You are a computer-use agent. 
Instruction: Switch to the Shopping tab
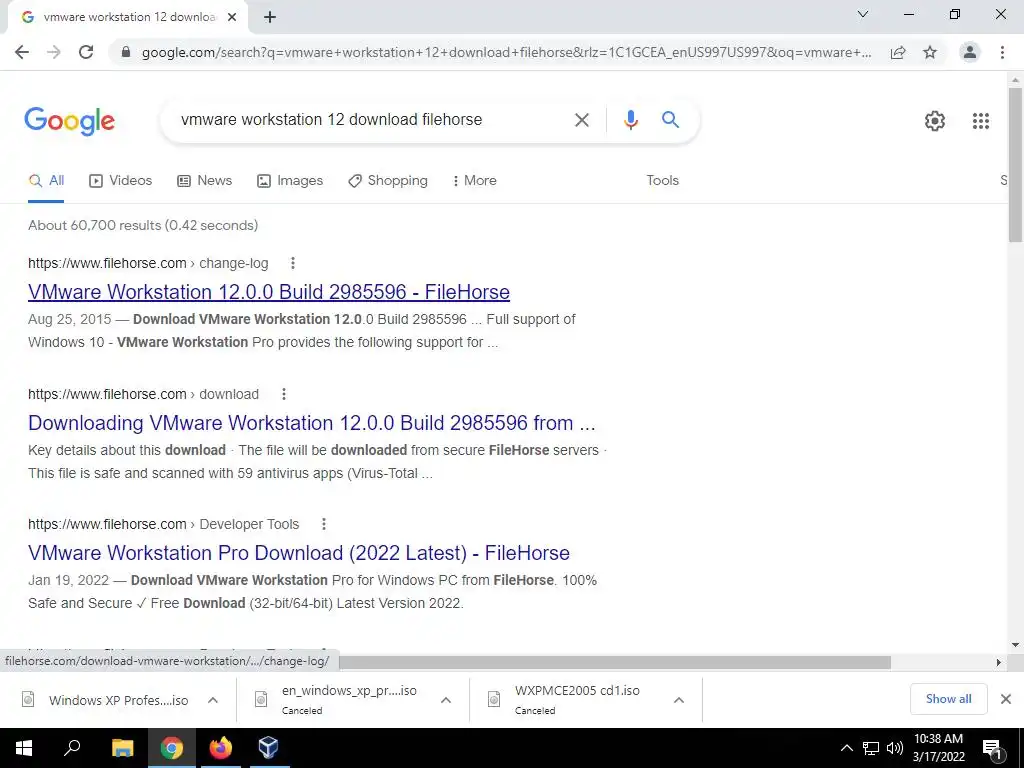pos(388,181)
